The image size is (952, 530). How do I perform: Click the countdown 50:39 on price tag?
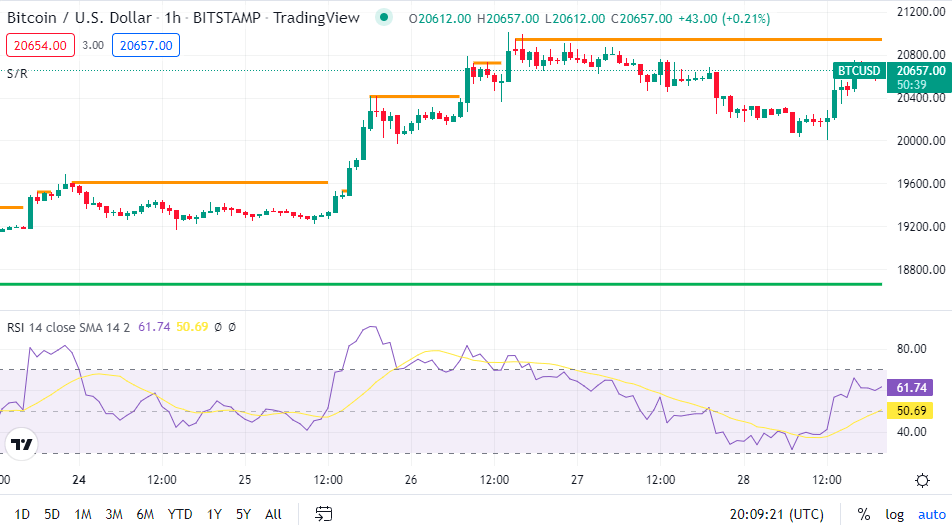click(x=912, y=85)
